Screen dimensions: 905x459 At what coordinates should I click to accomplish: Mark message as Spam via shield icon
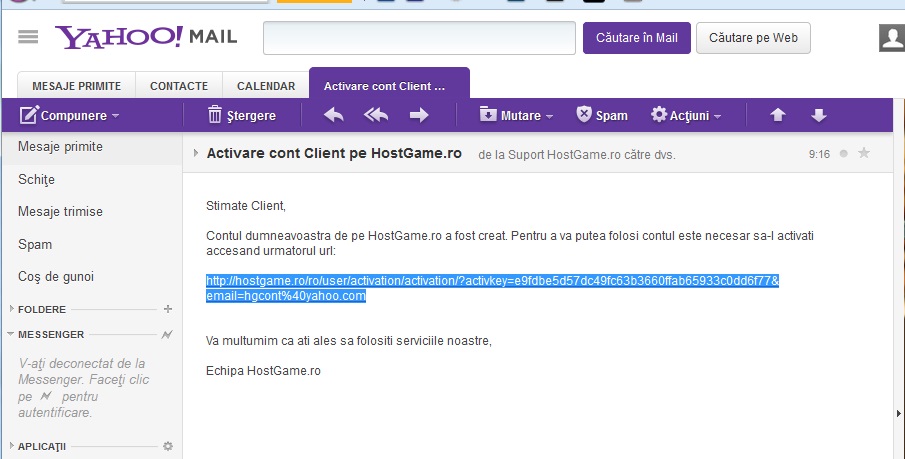click(x=584, y=114)
